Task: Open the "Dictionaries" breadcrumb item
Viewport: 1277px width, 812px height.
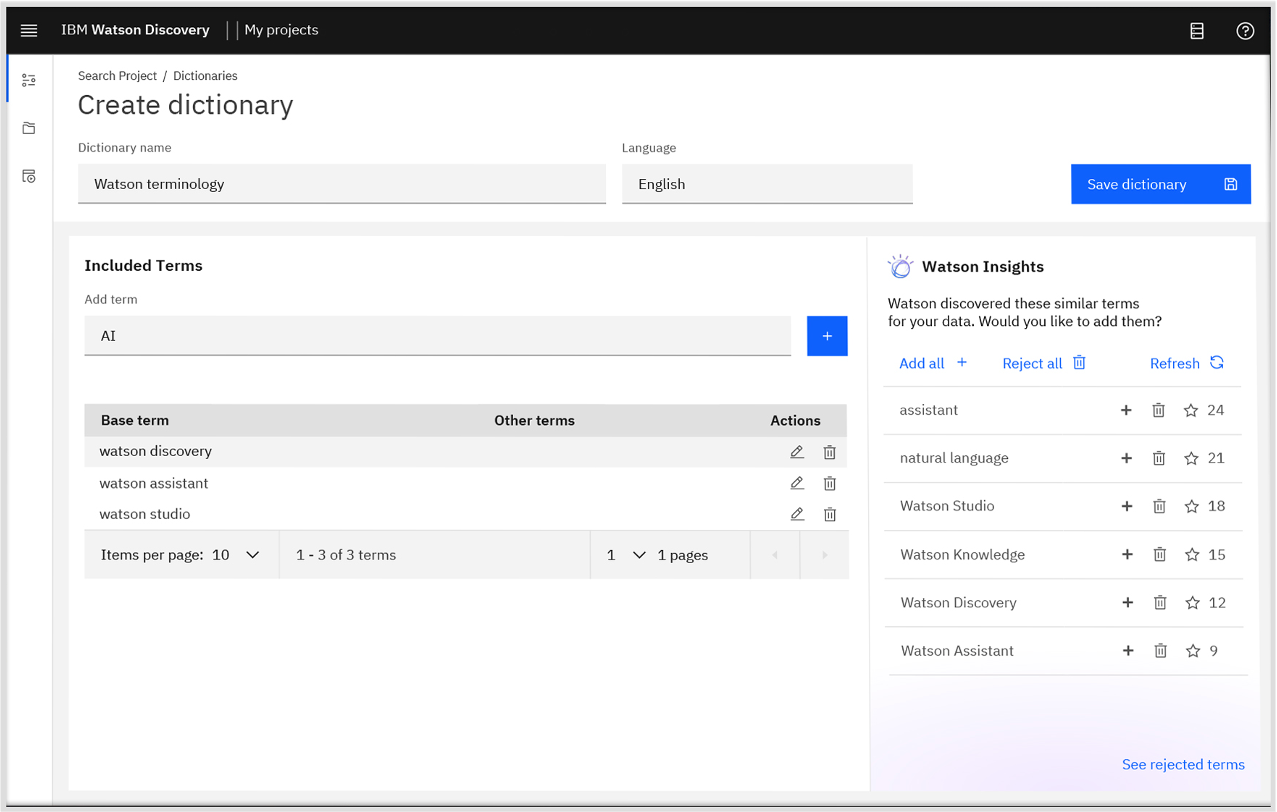Action: pyautogui.click(x=204, y=75)
